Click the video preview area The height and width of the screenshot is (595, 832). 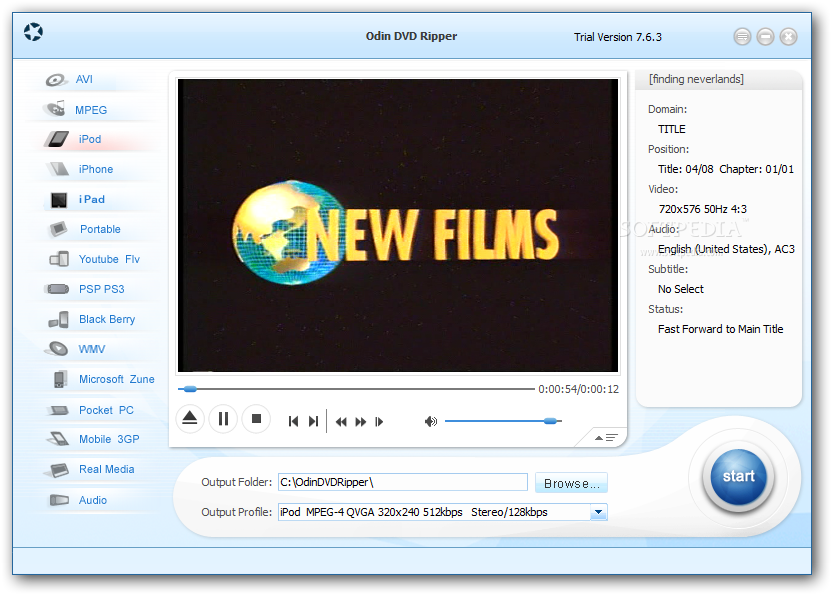point(398,226)
